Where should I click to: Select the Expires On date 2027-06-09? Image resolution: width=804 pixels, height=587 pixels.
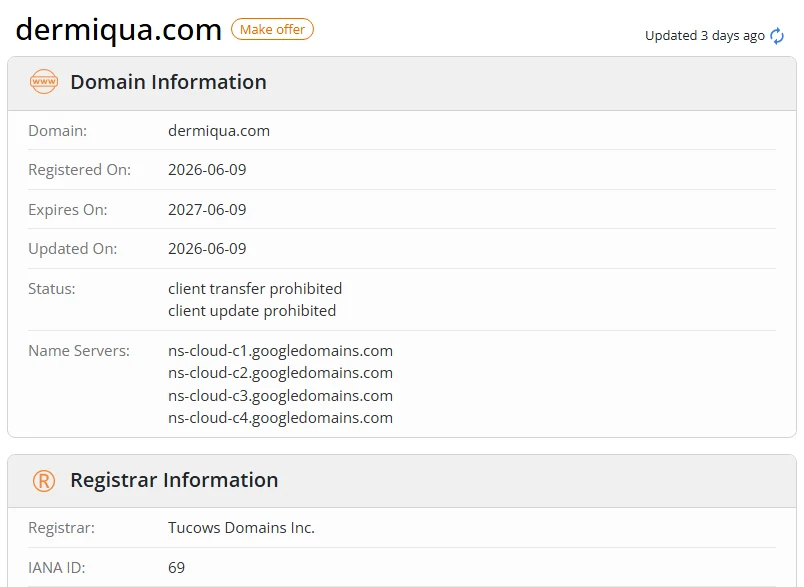coord(207,210)
